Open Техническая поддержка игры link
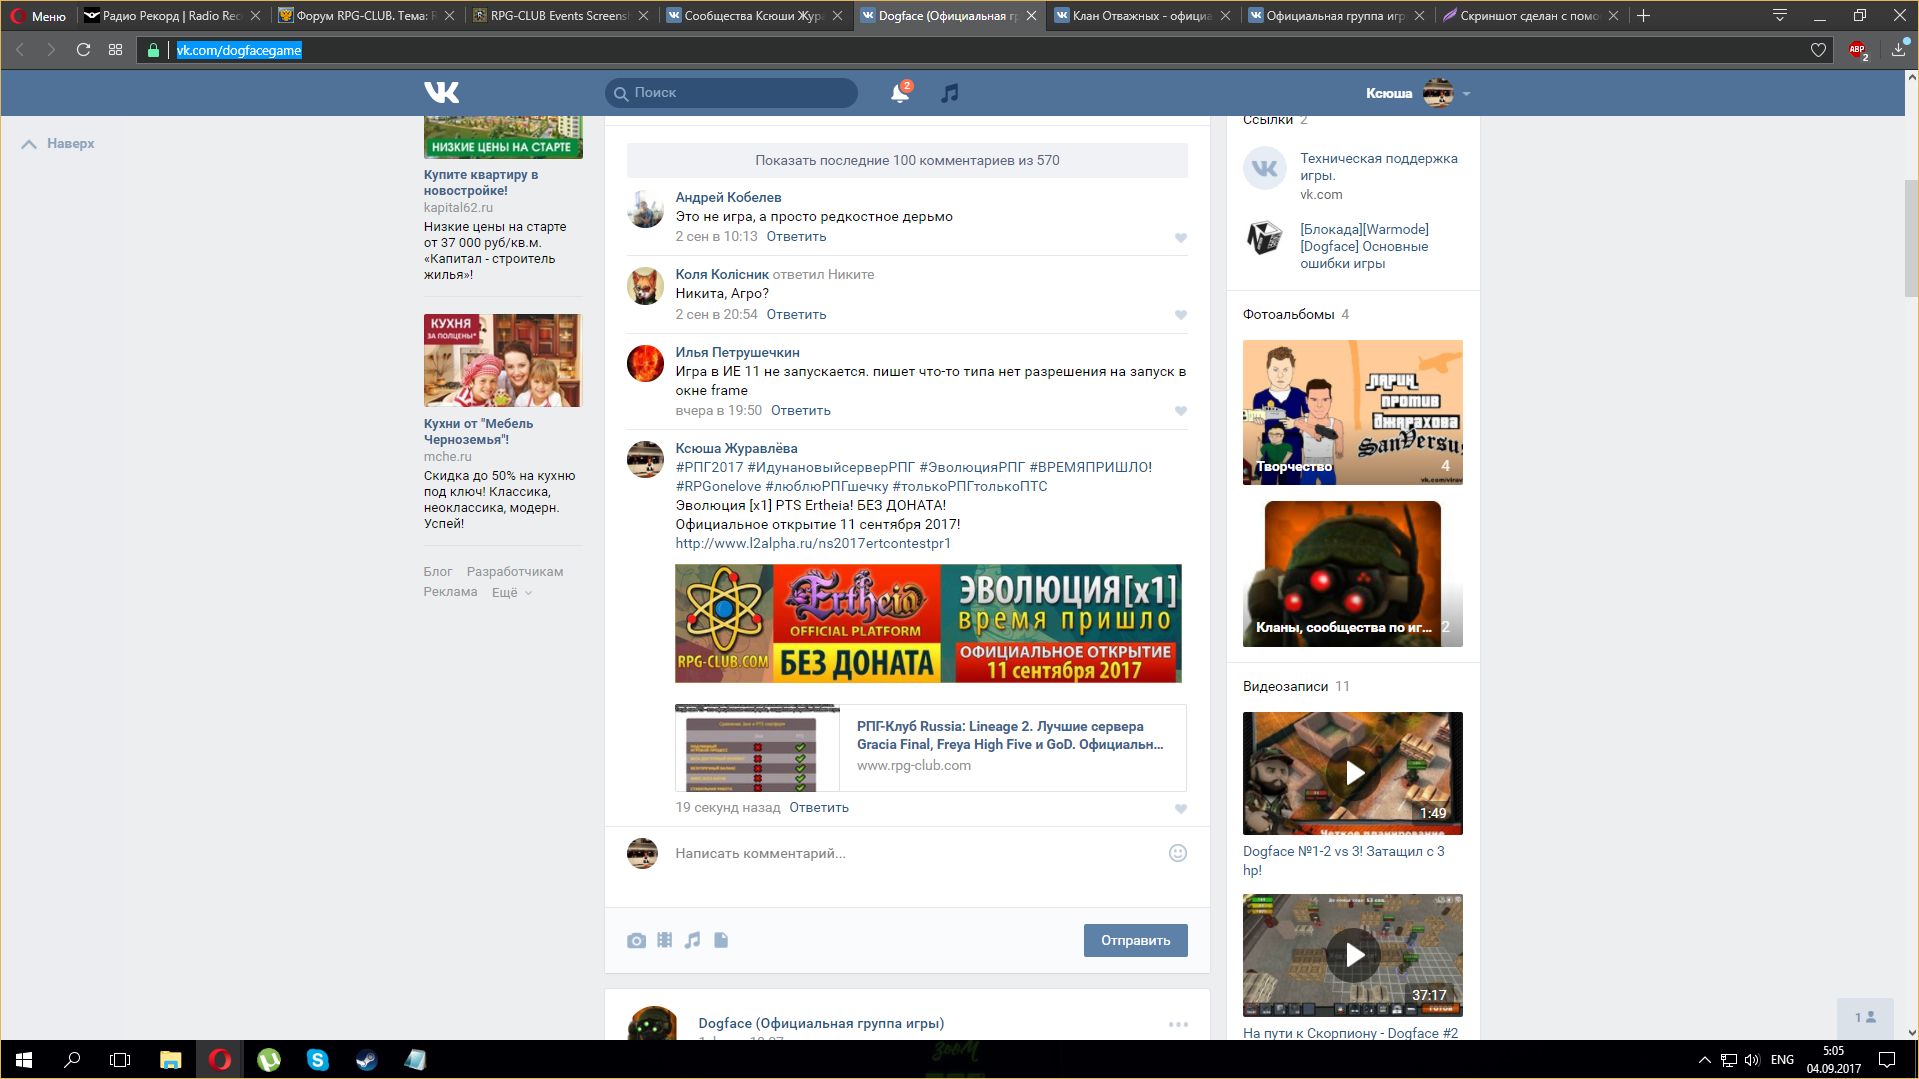The image size is (1919, 1079). point(1378,167)
